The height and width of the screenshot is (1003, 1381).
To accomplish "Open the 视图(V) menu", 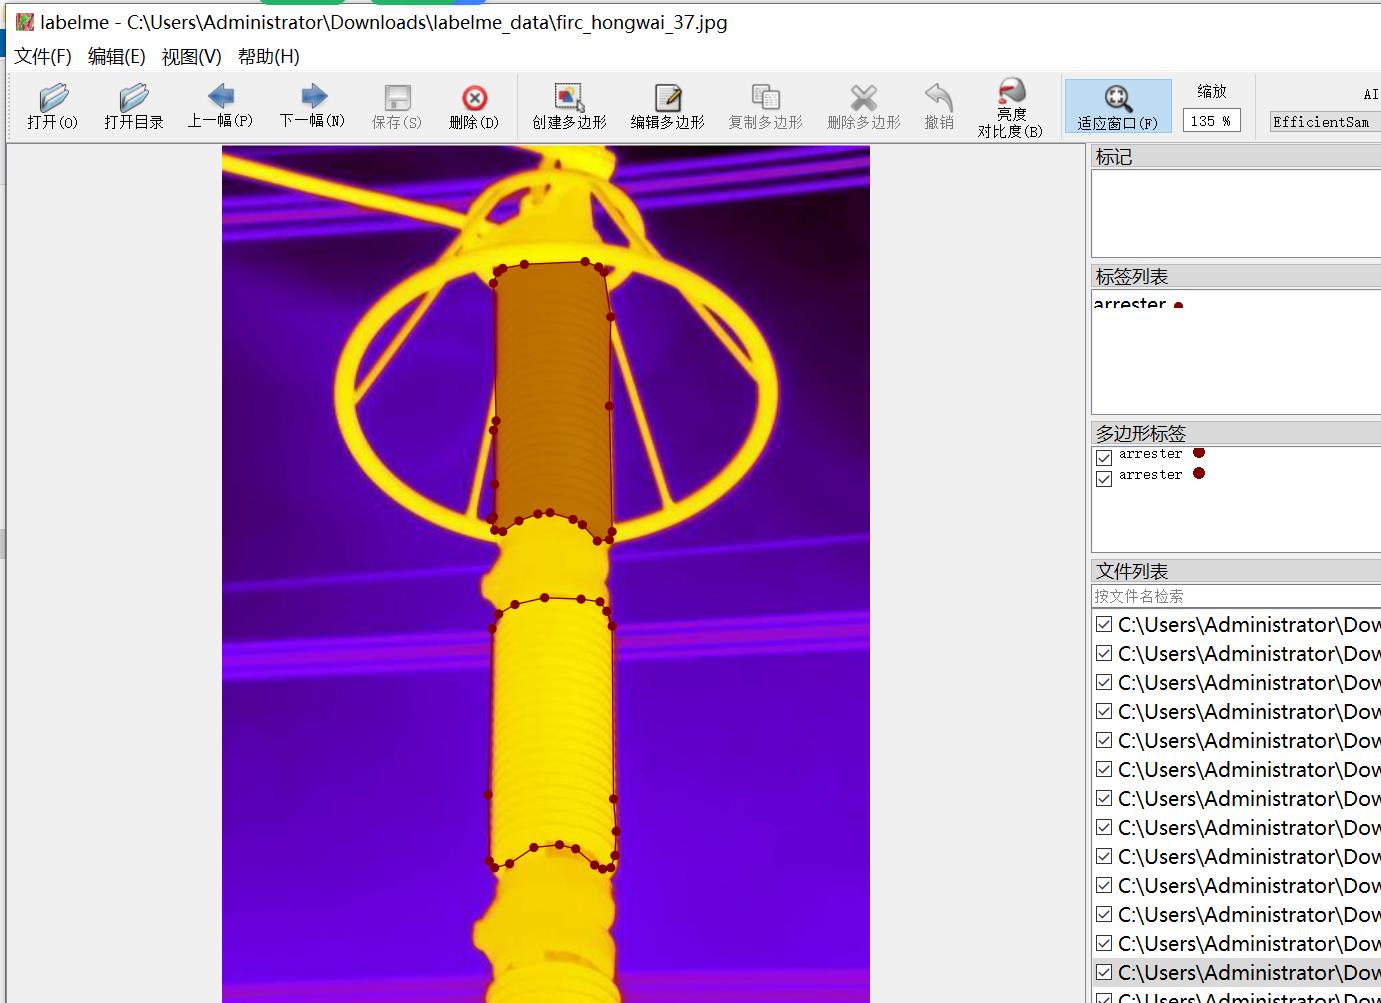I will (x=191, y=57).
